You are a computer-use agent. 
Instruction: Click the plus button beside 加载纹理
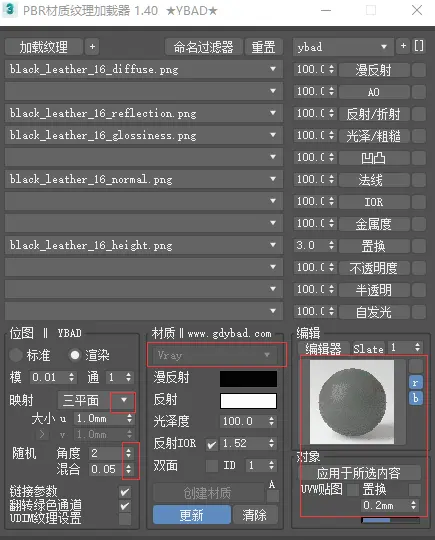(92, 47)
